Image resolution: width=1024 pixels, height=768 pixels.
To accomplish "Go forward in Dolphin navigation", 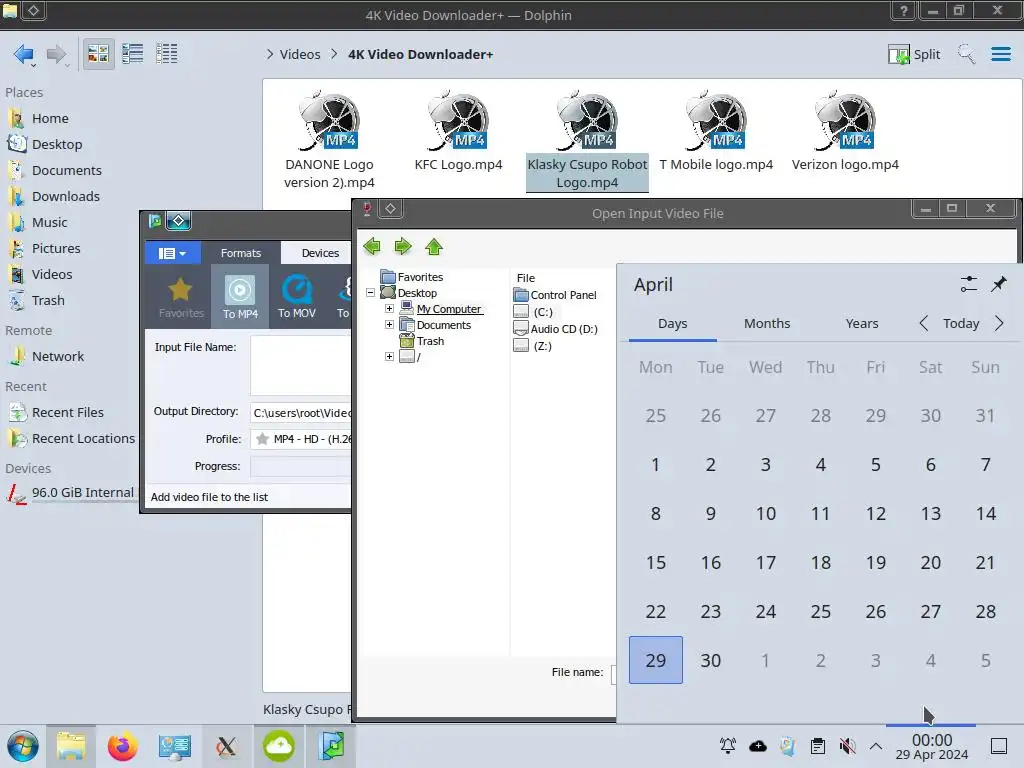I will pos(57,54).
